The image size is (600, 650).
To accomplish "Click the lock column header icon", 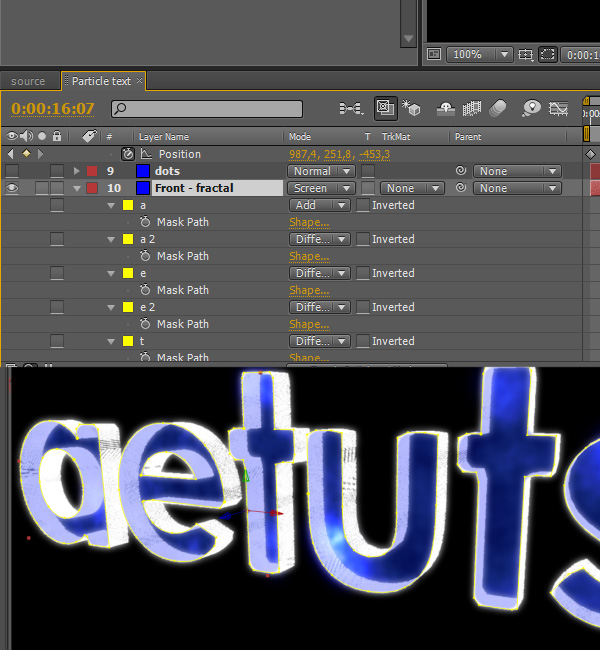I will click(x=57, y=136).
